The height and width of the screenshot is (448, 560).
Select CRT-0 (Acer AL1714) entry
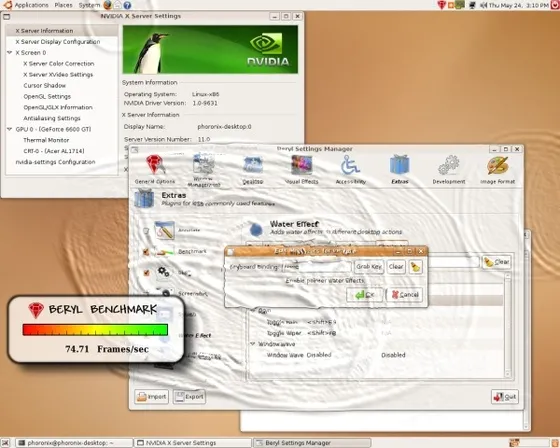tap(54, 151)
